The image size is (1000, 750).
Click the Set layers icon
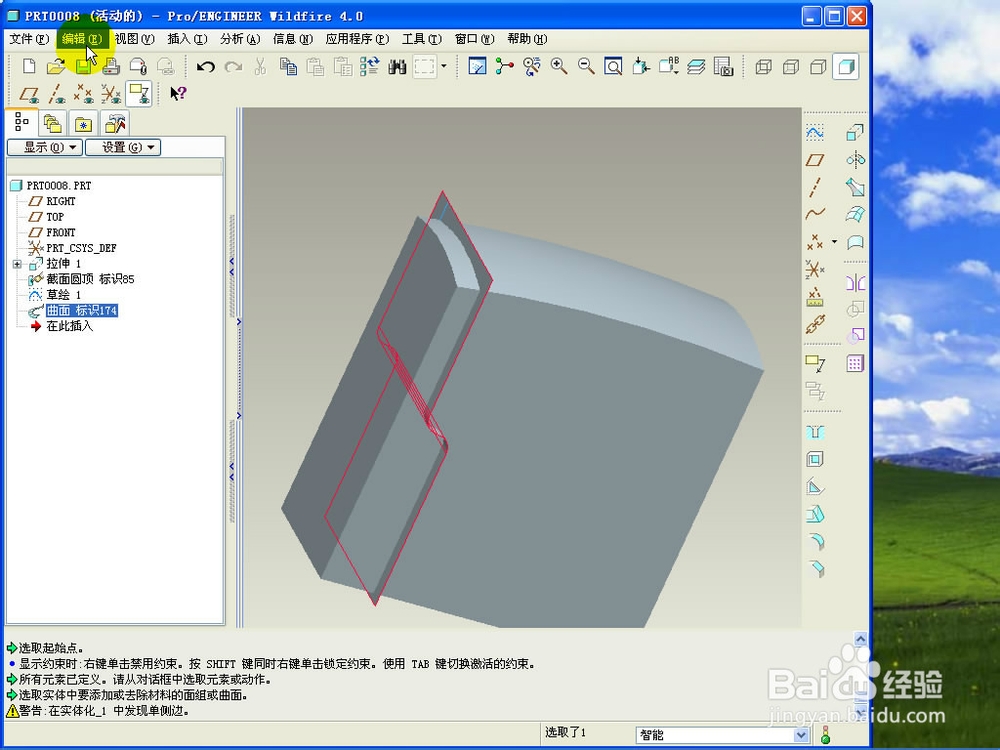point(696,66)
